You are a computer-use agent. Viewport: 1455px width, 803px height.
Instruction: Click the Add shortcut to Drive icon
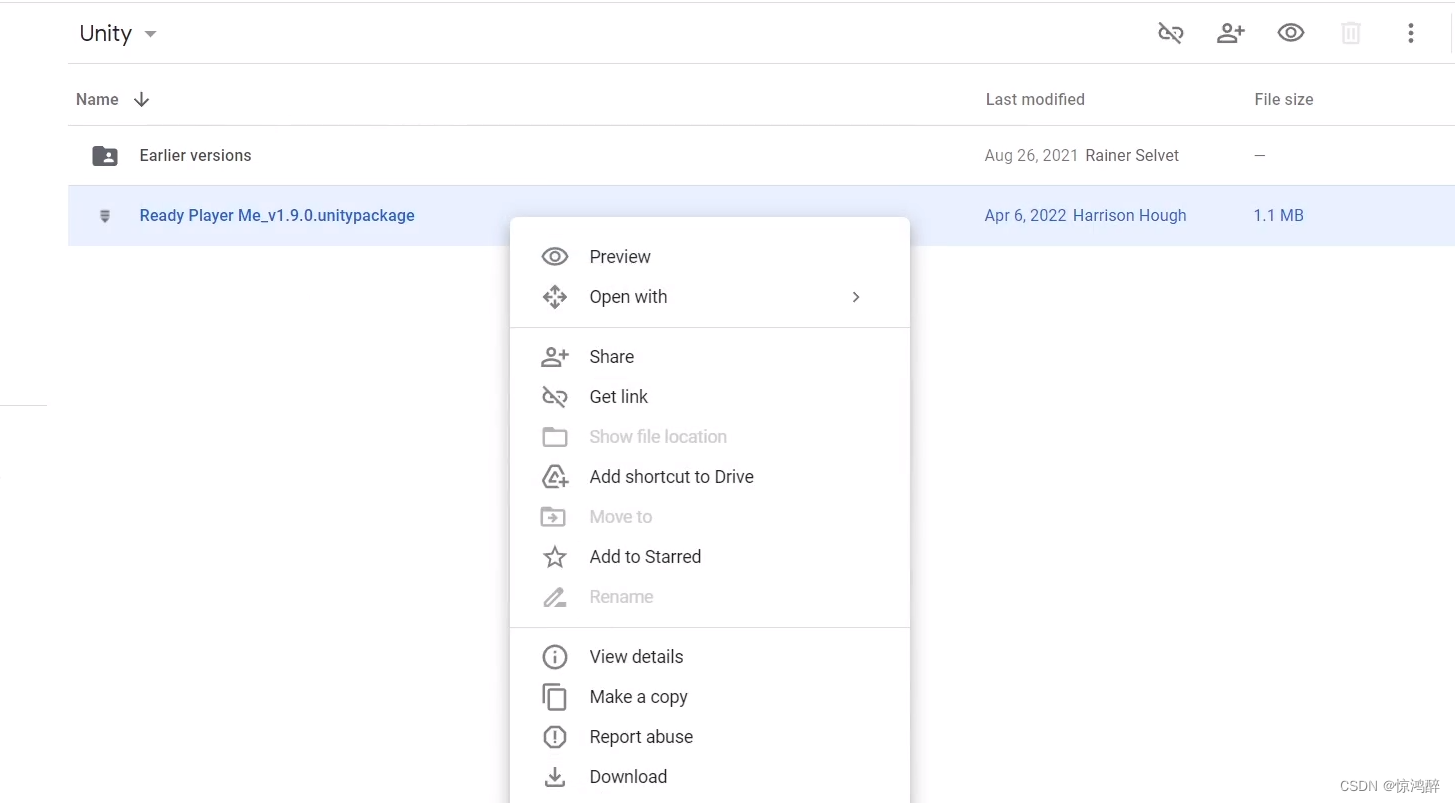click(555, 477)
